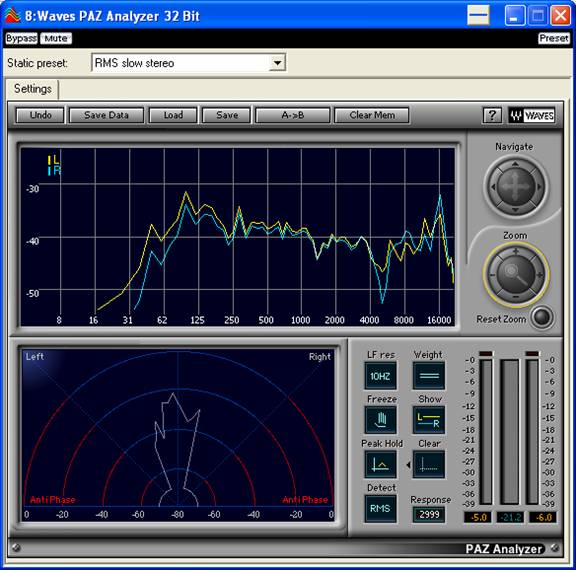
Task: Click the Waves logo button
Action: point(532,115)
